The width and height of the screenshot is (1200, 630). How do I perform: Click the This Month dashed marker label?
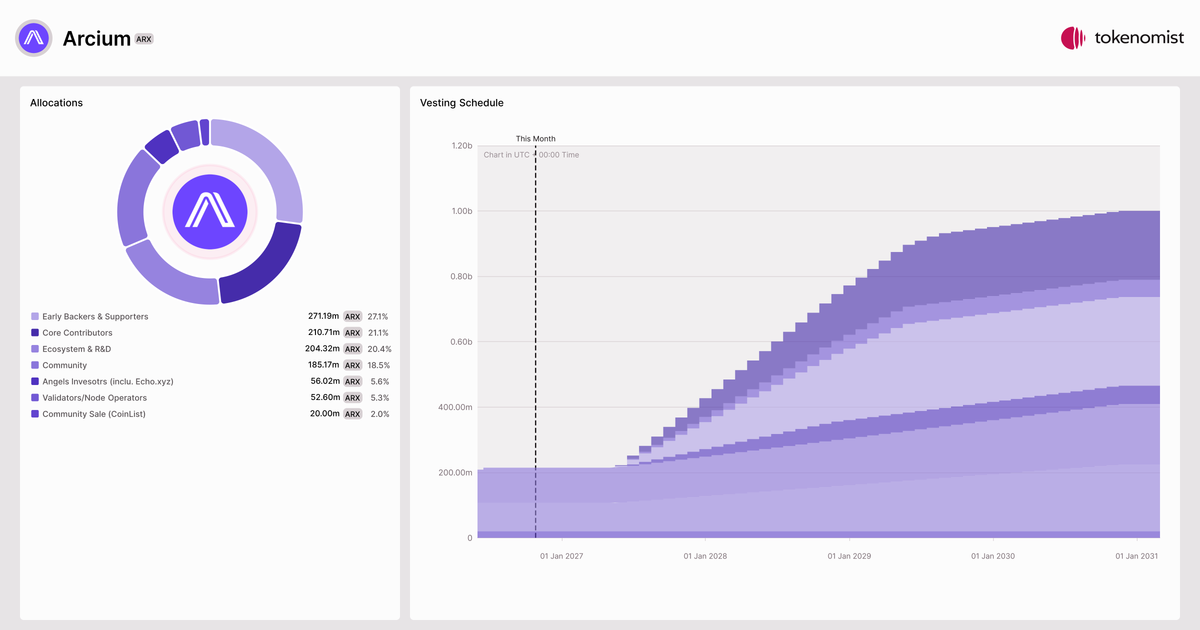coord(536,139)
